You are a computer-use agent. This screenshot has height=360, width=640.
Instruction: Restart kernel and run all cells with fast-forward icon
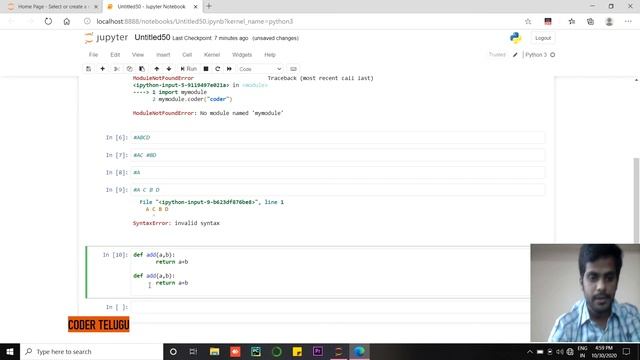click(x=229, y=69)
